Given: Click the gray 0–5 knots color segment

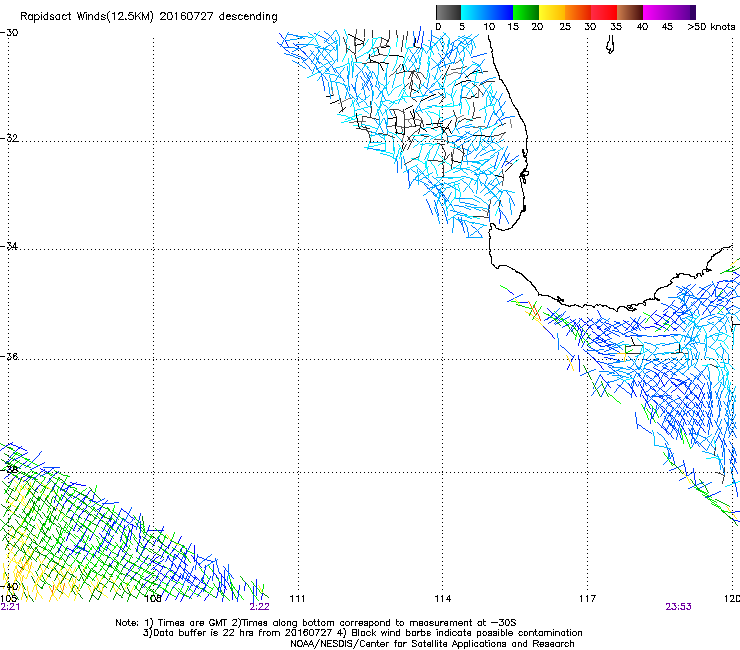Looking at the screenshot, I should [x=448, y=12].
